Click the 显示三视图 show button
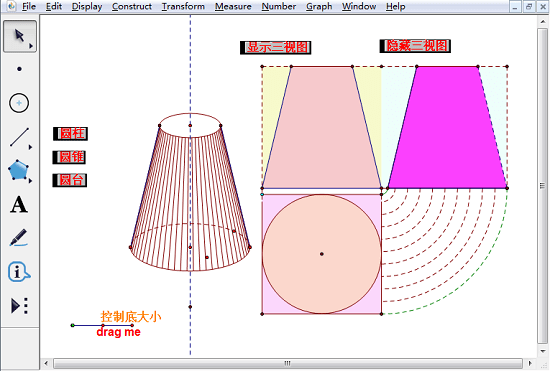 coord(276,47)
